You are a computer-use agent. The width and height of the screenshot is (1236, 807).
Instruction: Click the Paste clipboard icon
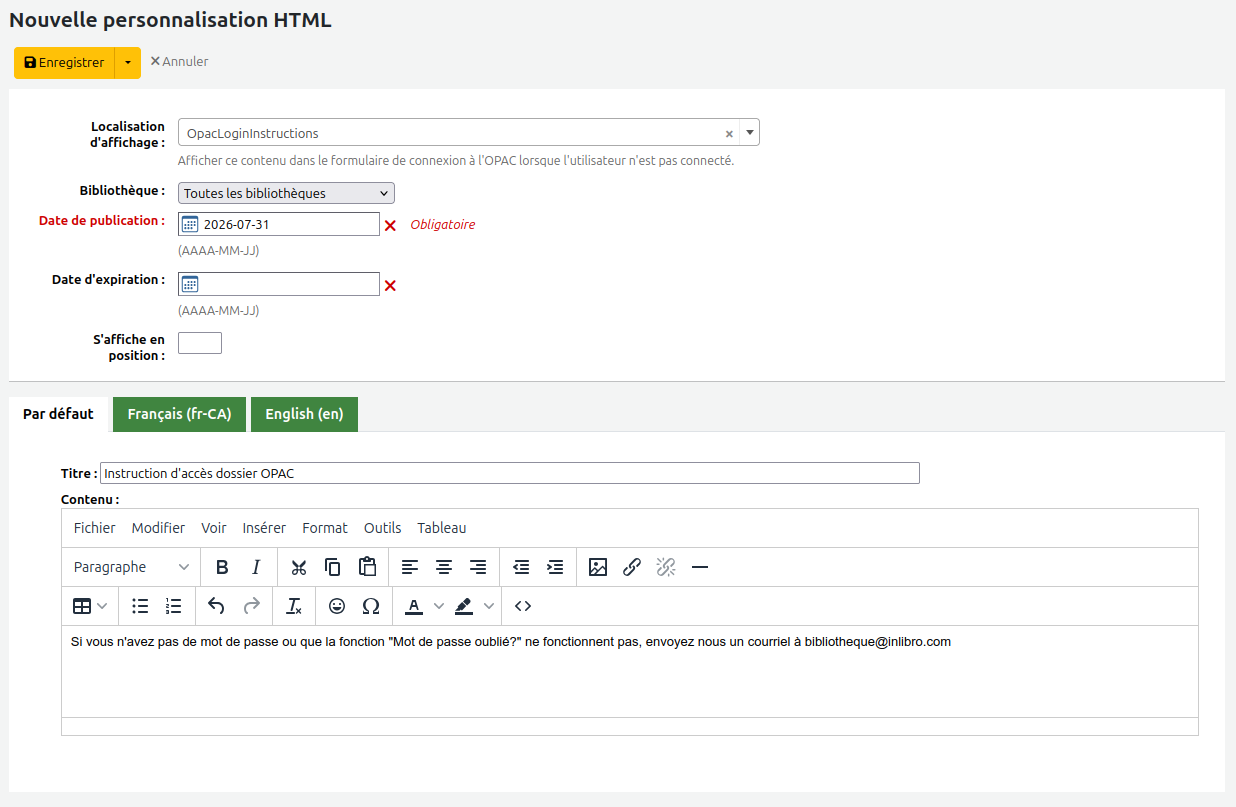click(x=367, y=567)
